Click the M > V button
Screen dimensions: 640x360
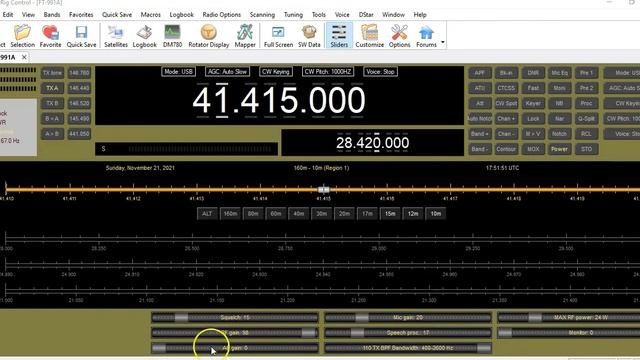[533, 134]
